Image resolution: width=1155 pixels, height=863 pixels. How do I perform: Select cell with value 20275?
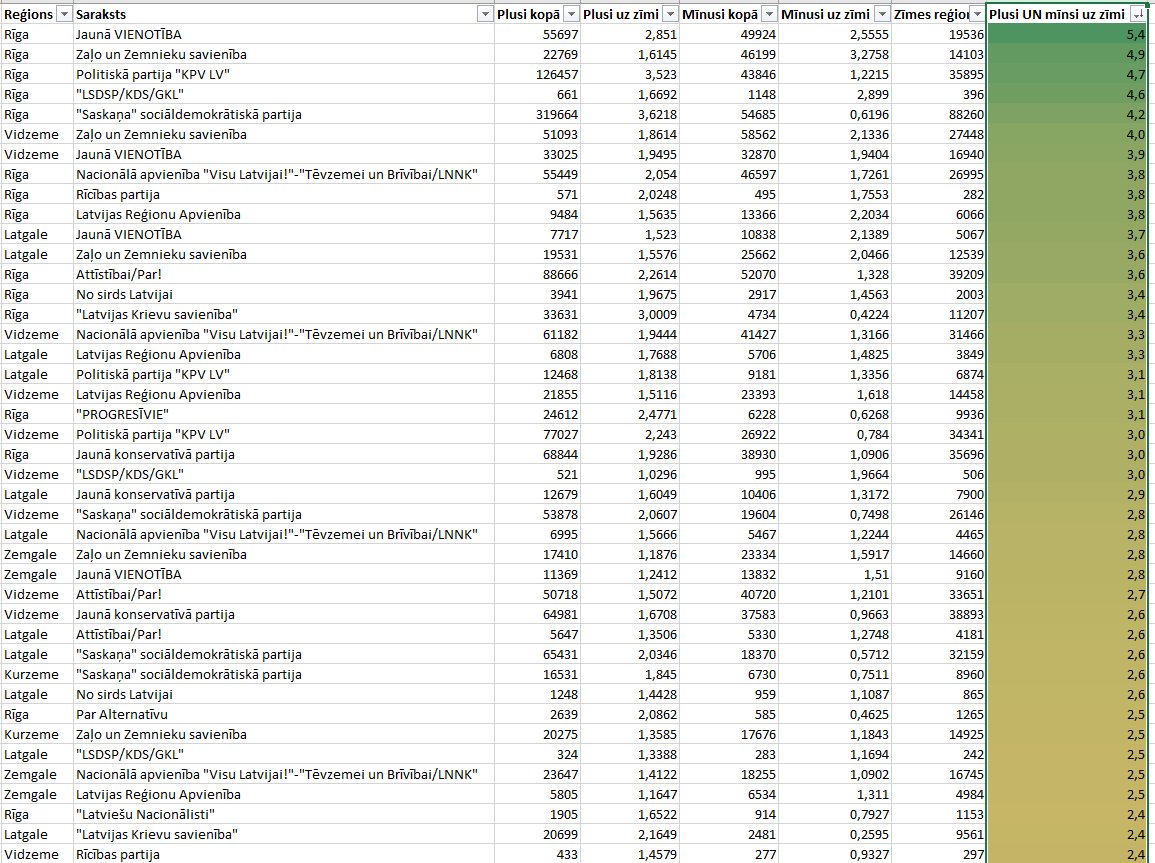click(538, 734)
